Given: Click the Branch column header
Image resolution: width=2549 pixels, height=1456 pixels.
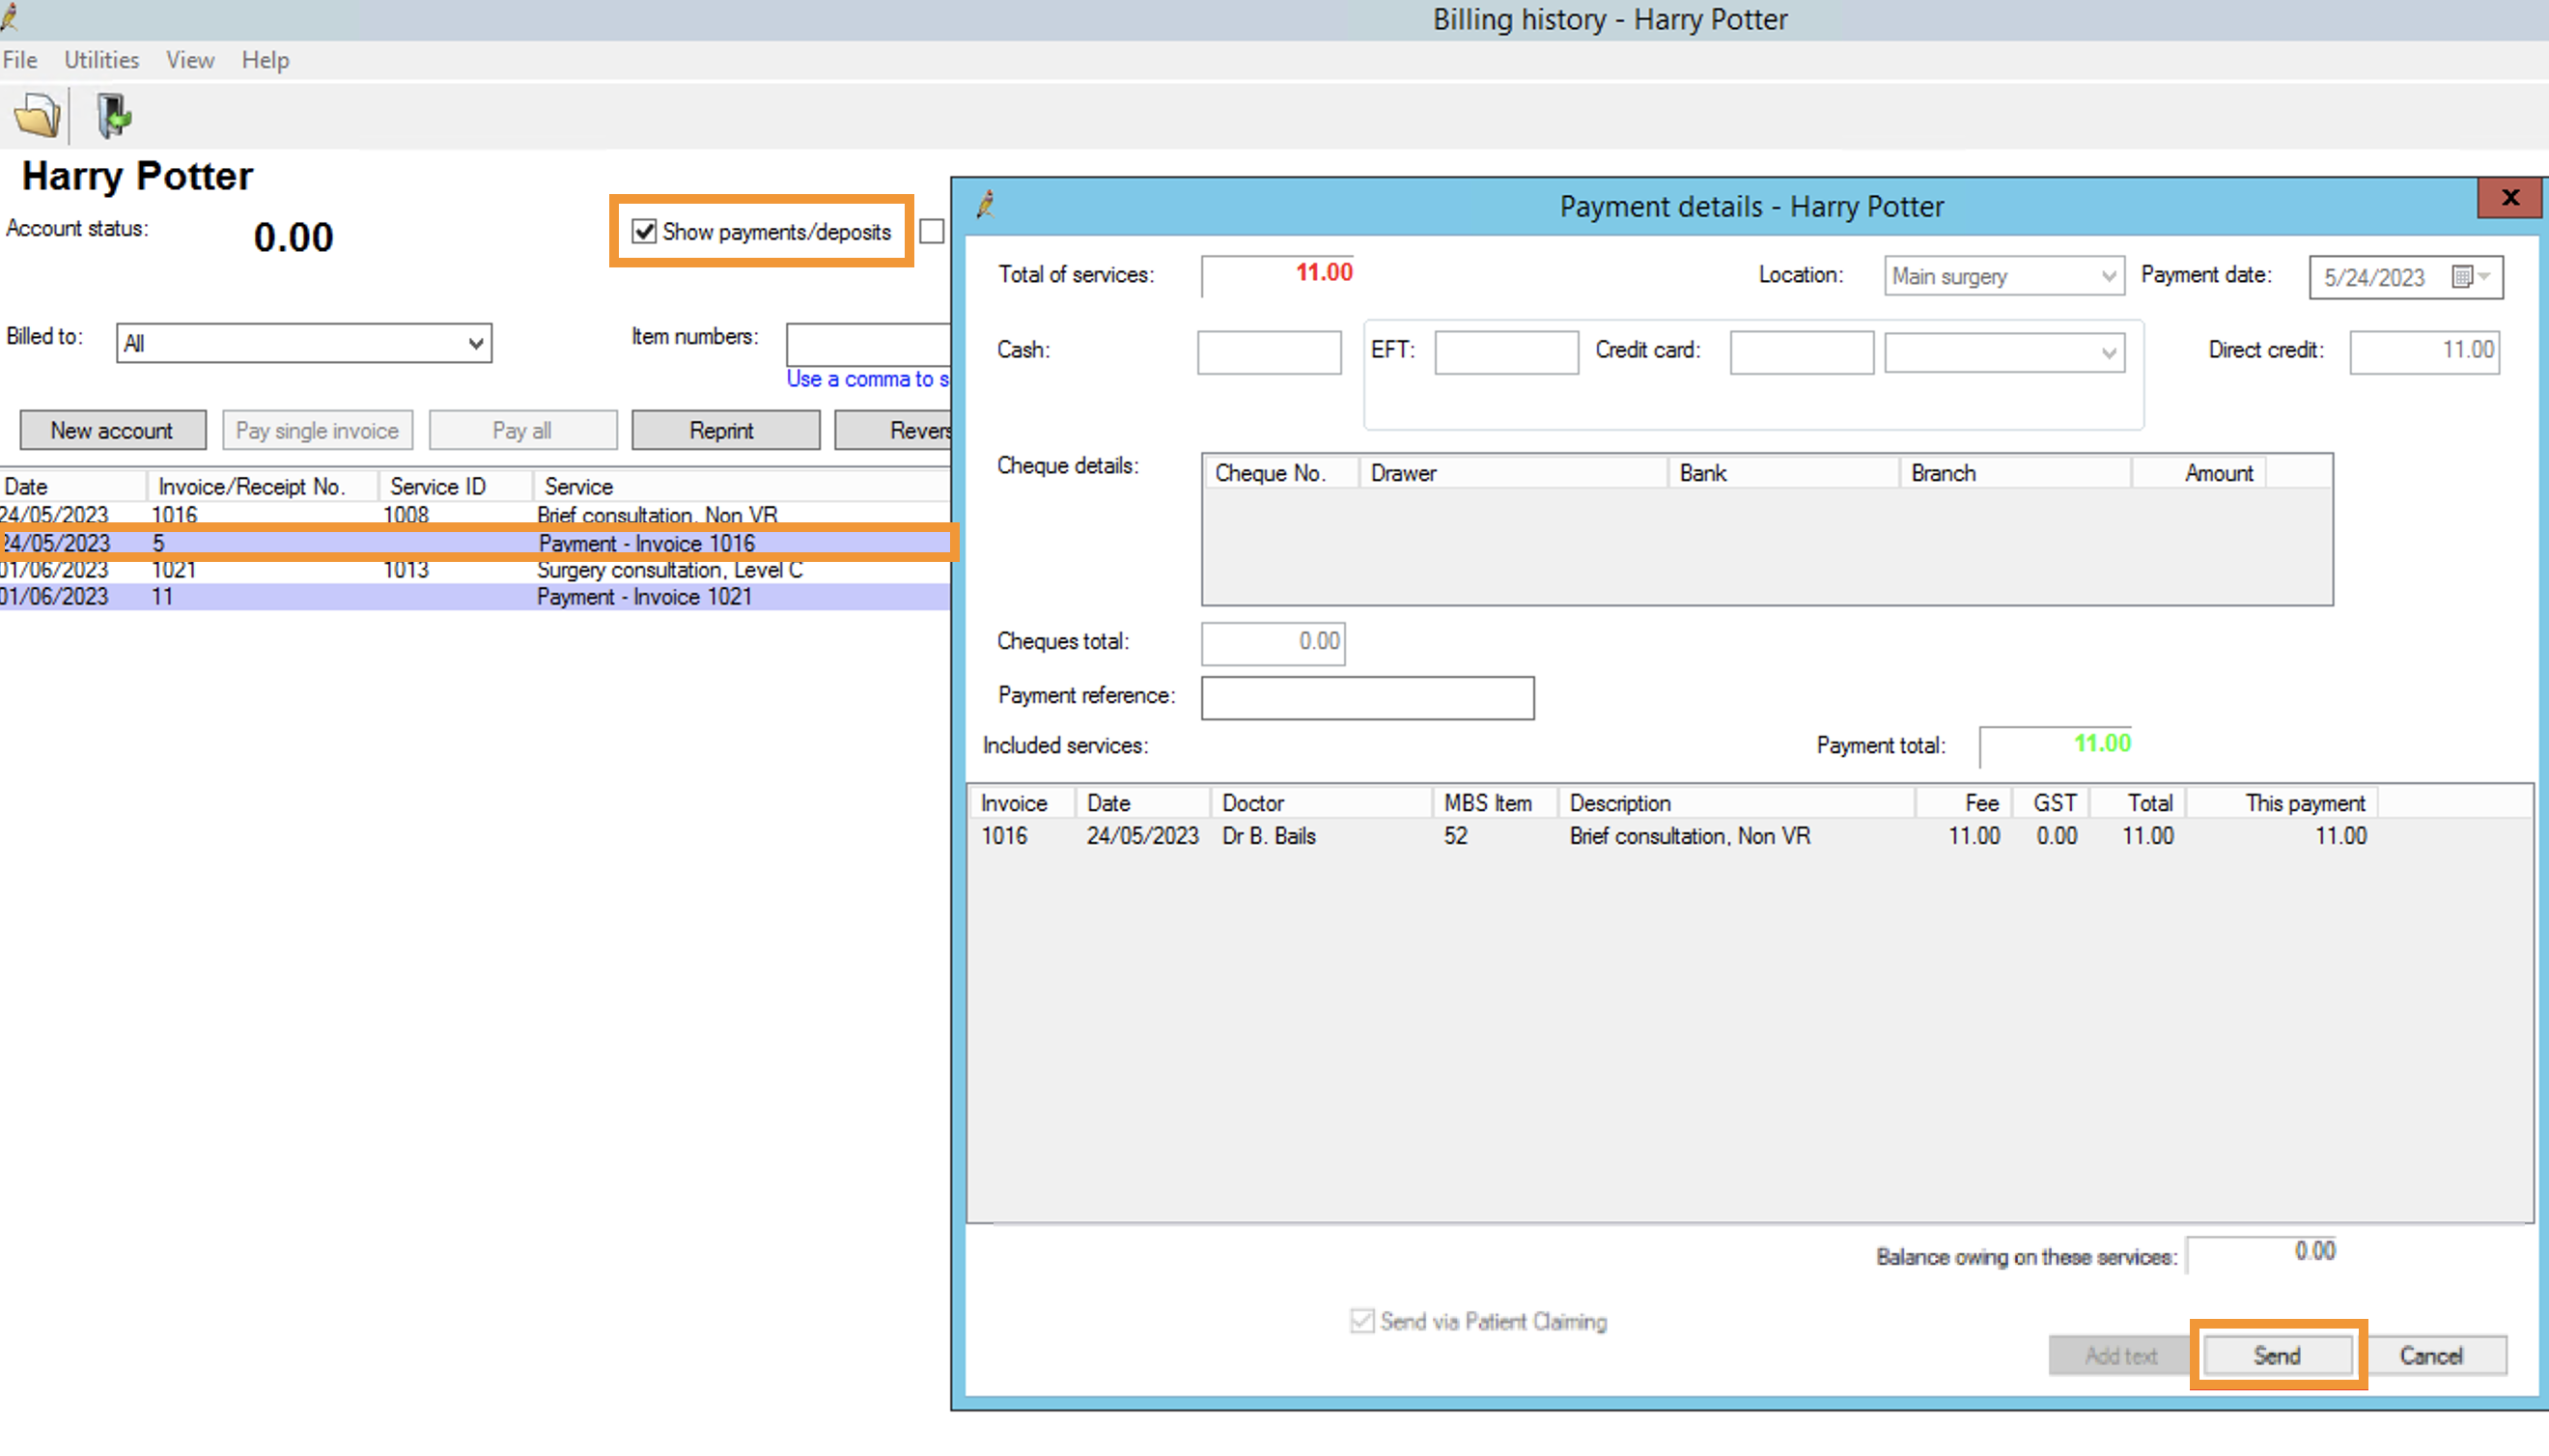Looking at the screenshot, I should [2016, 473].
